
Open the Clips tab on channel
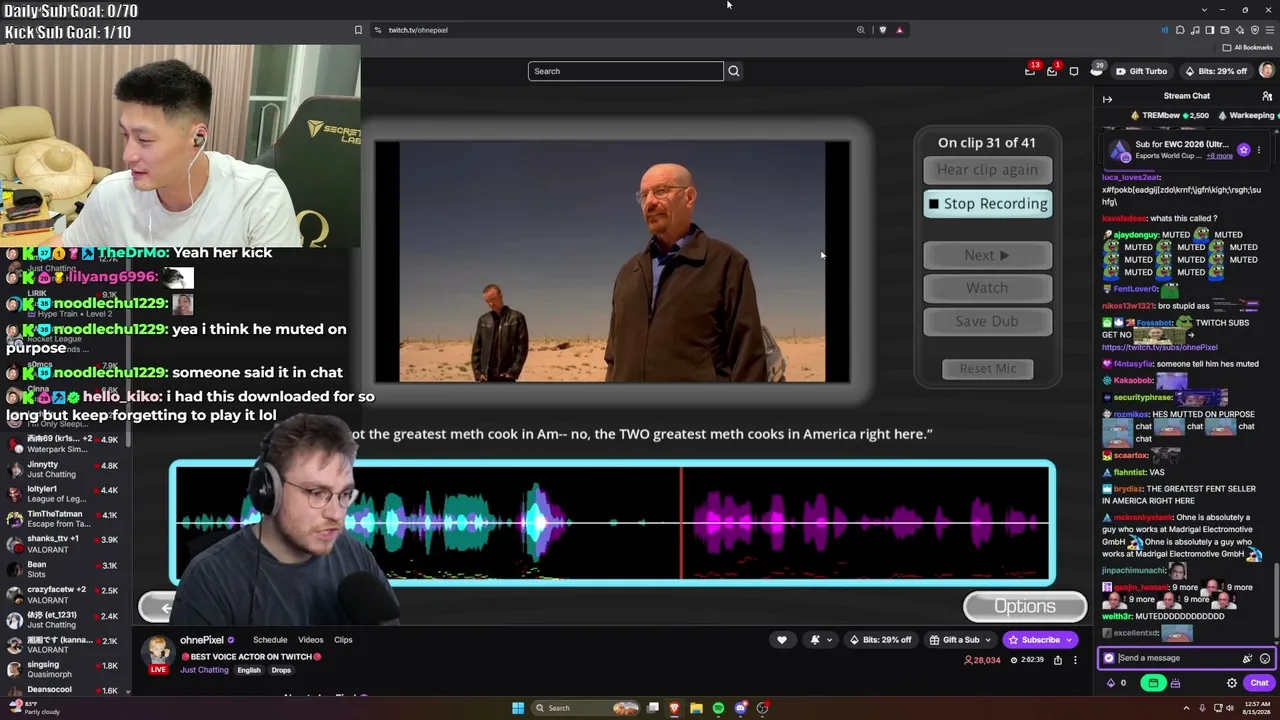click(x=343, y=640)
